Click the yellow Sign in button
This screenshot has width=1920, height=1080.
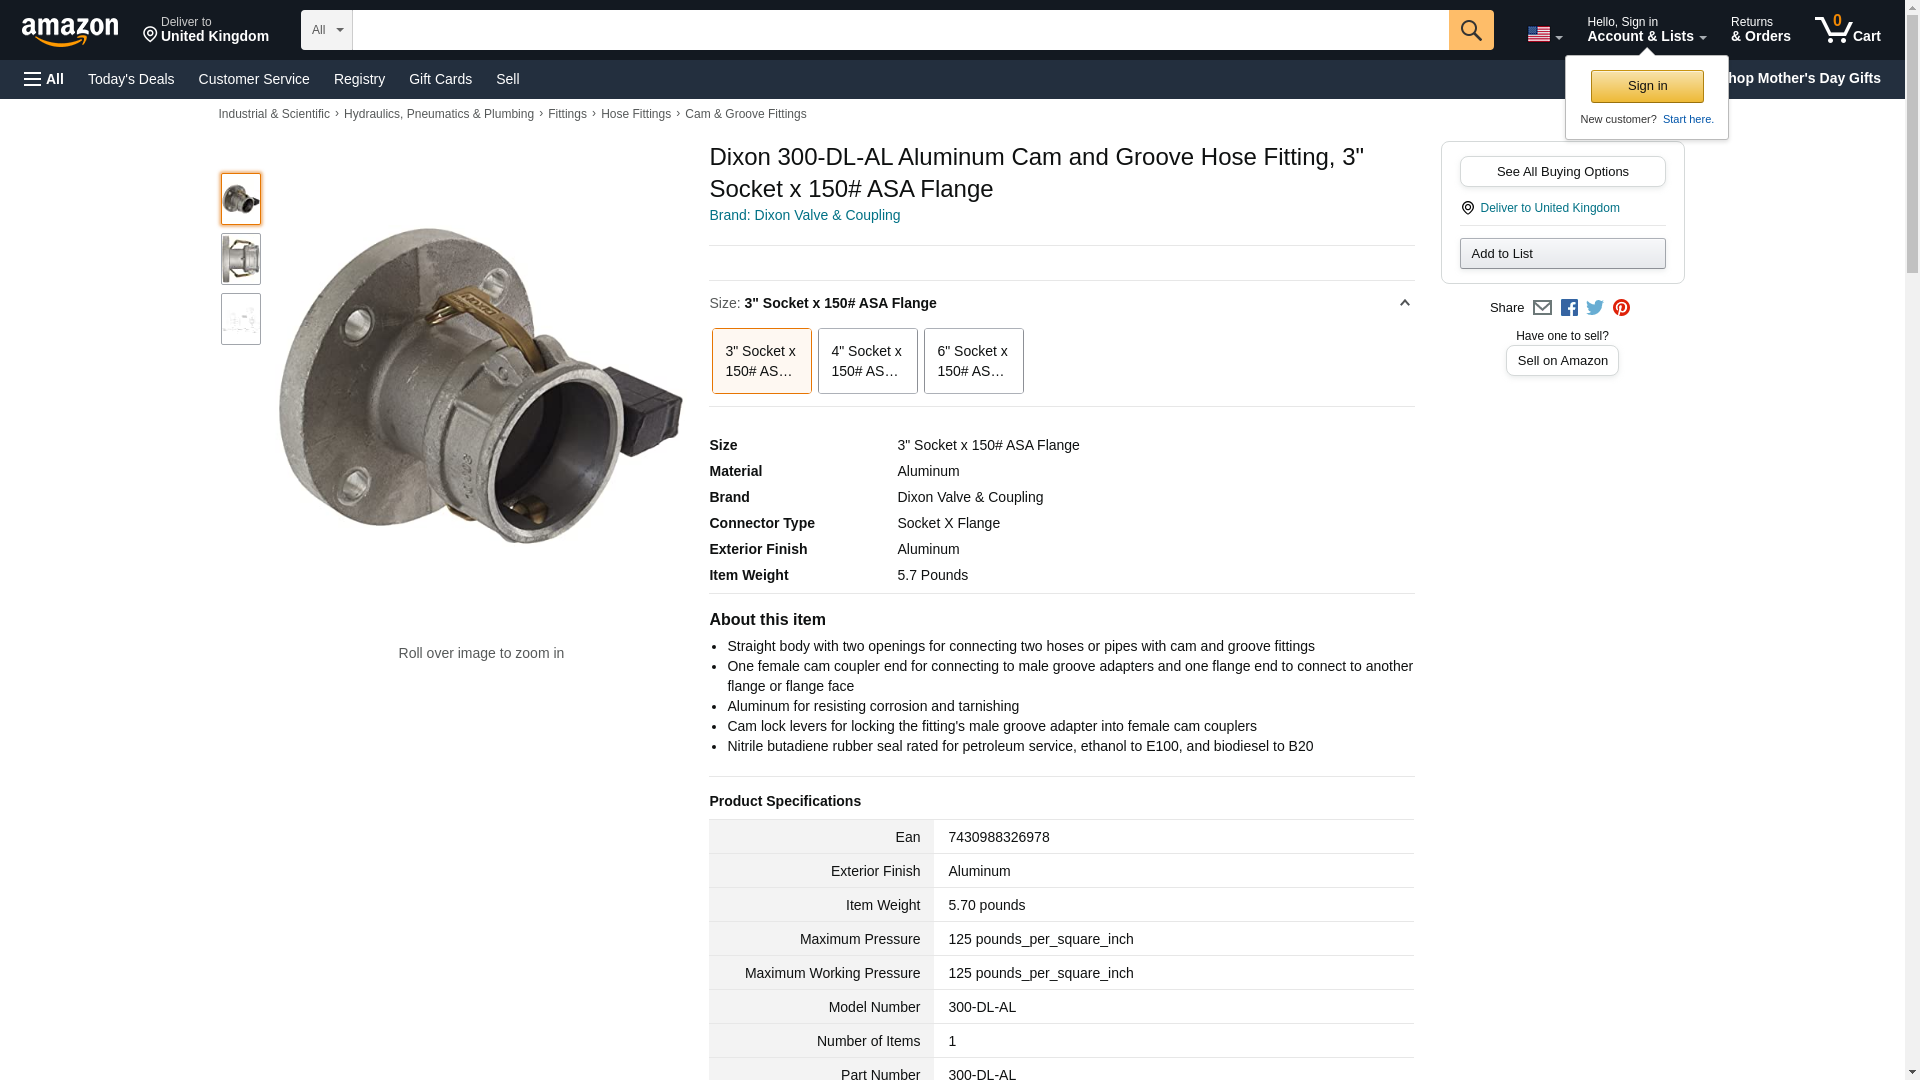[1647, 86]
